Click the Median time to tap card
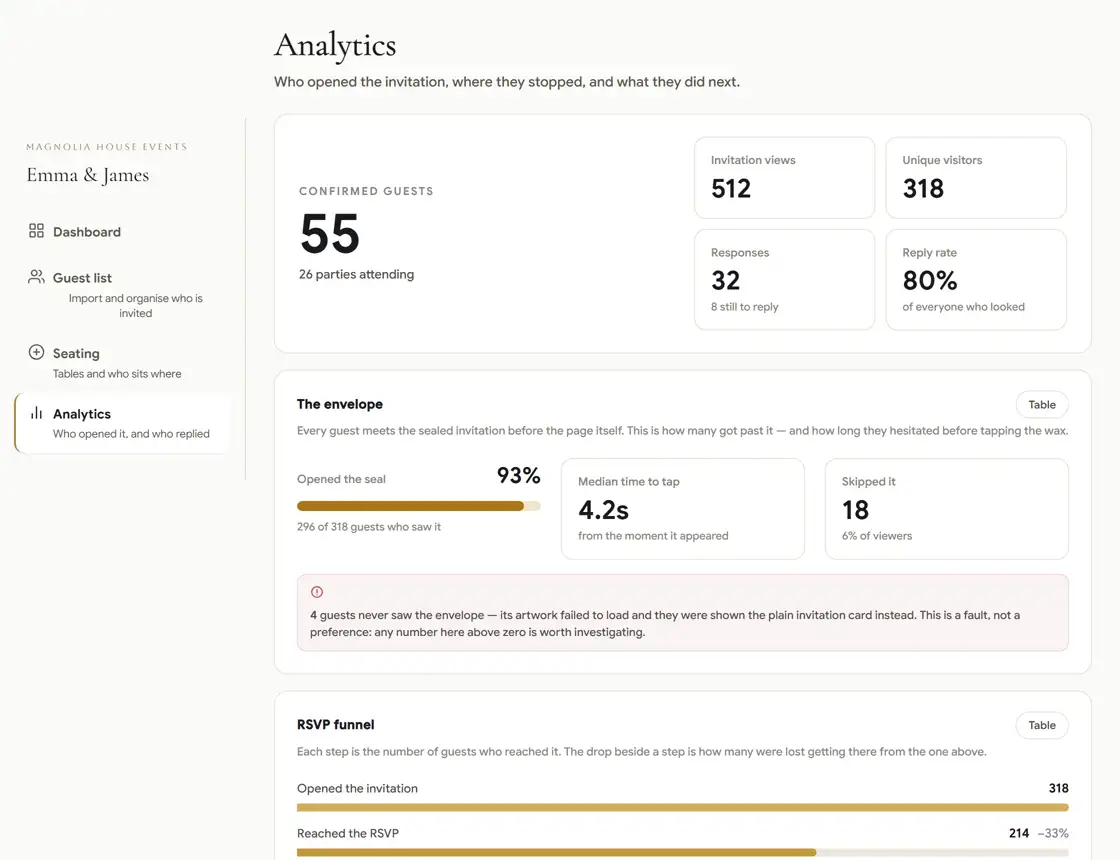The height and width of the screenshot is (860, 1120). click(x=682, y=509)
